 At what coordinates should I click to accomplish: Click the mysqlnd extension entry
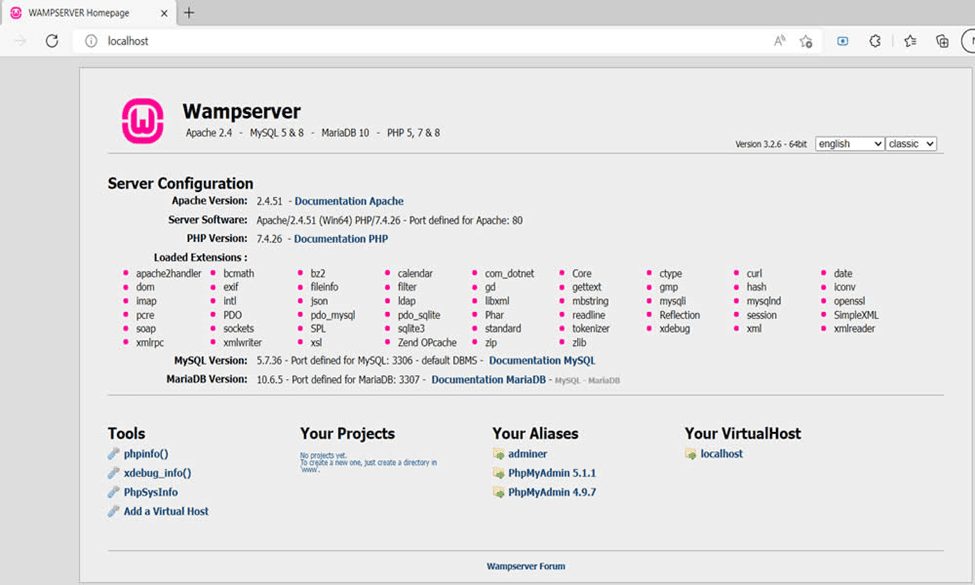[764, 301]
